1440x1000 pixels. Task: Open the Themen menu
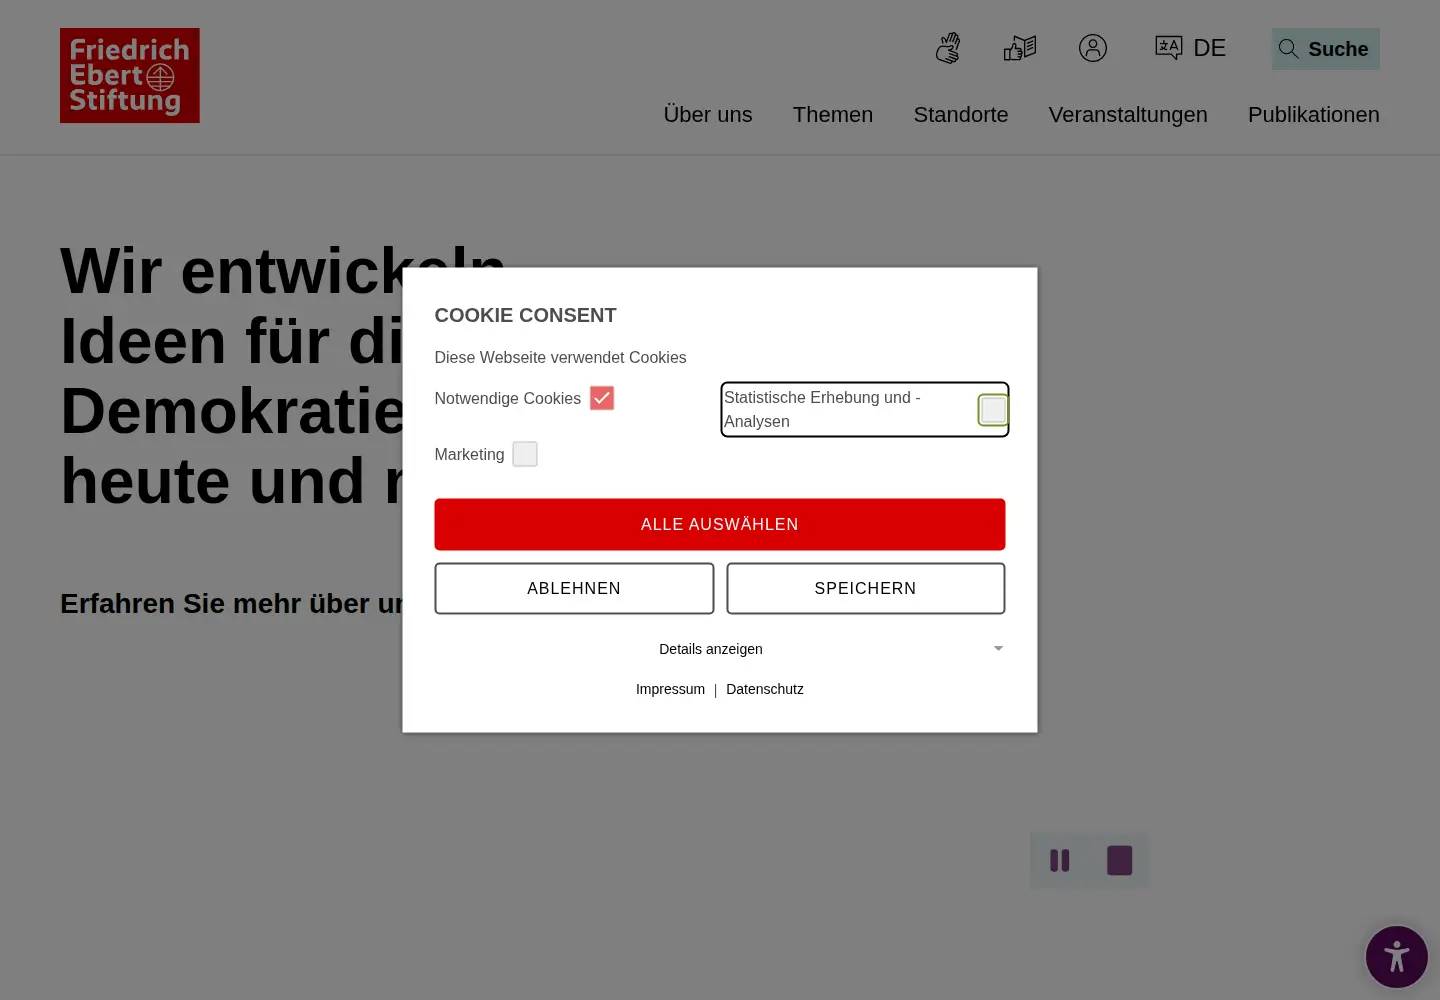(833, 115)
